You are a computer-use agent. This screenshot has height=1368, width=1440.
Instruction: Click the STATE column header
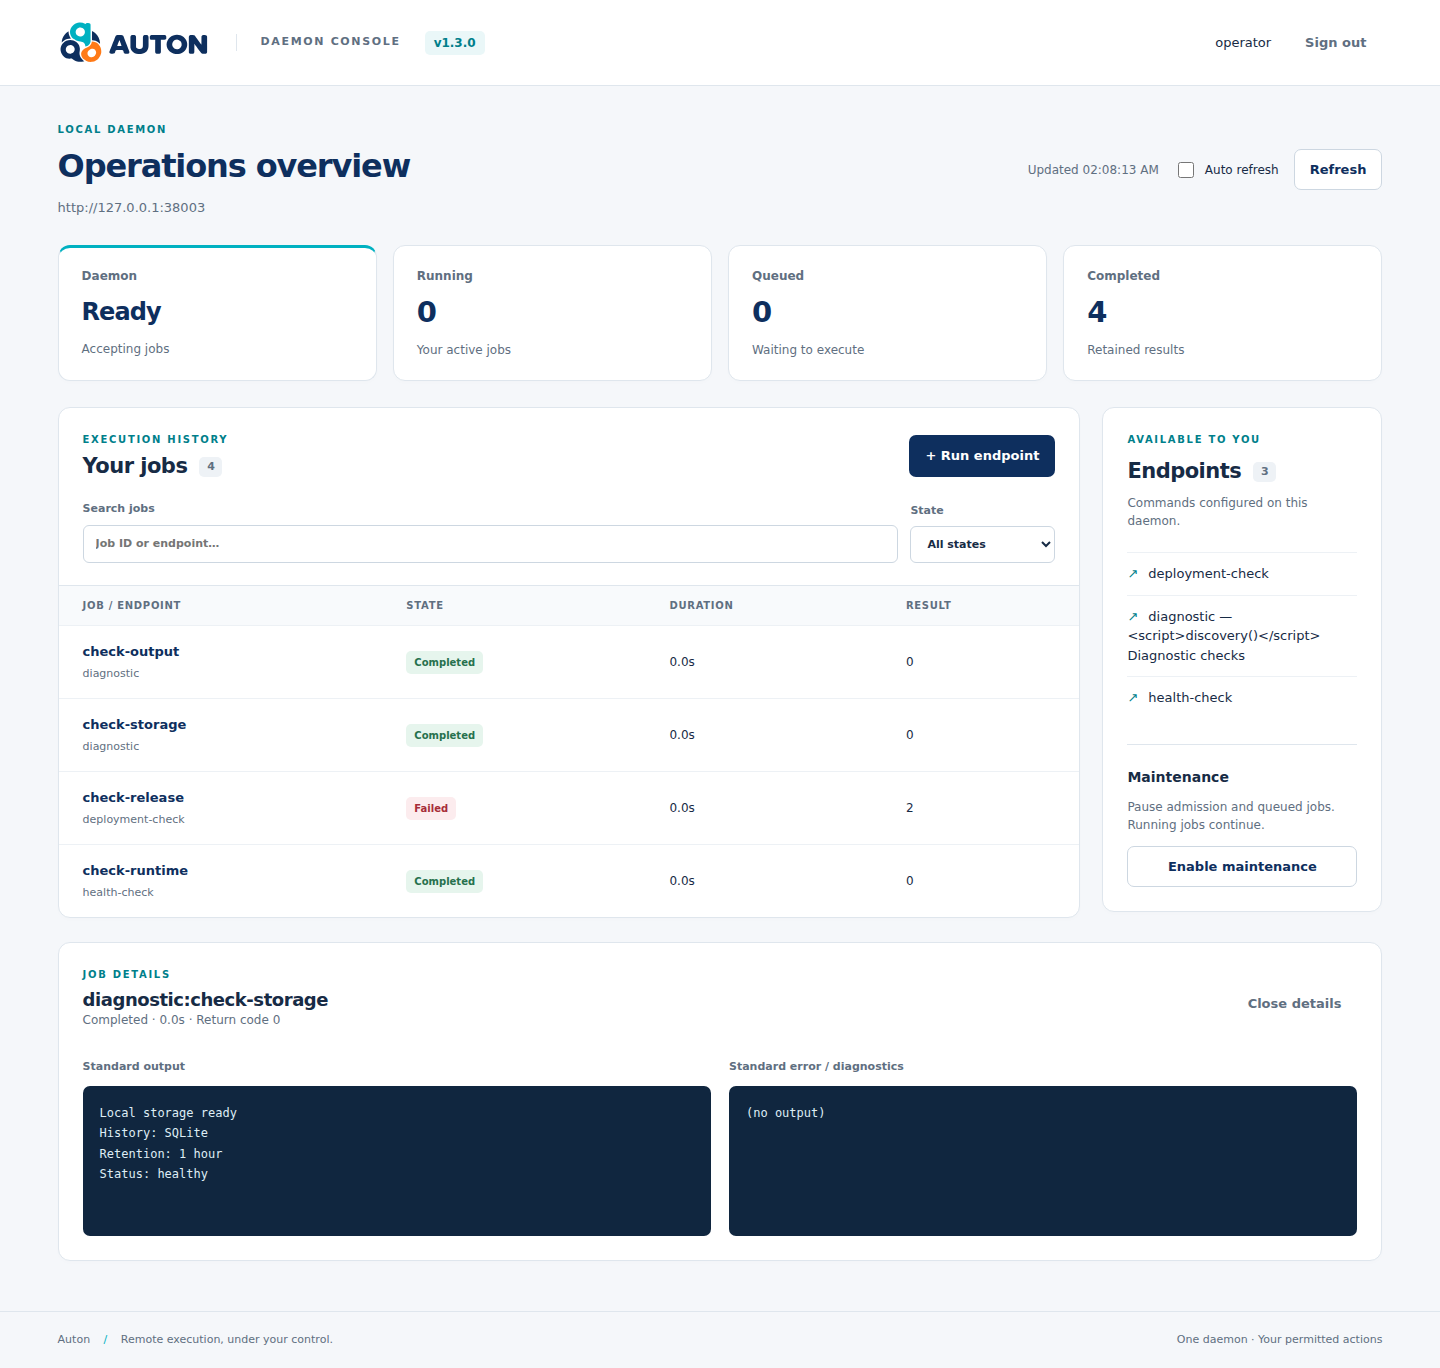click(x=424, y=605)
